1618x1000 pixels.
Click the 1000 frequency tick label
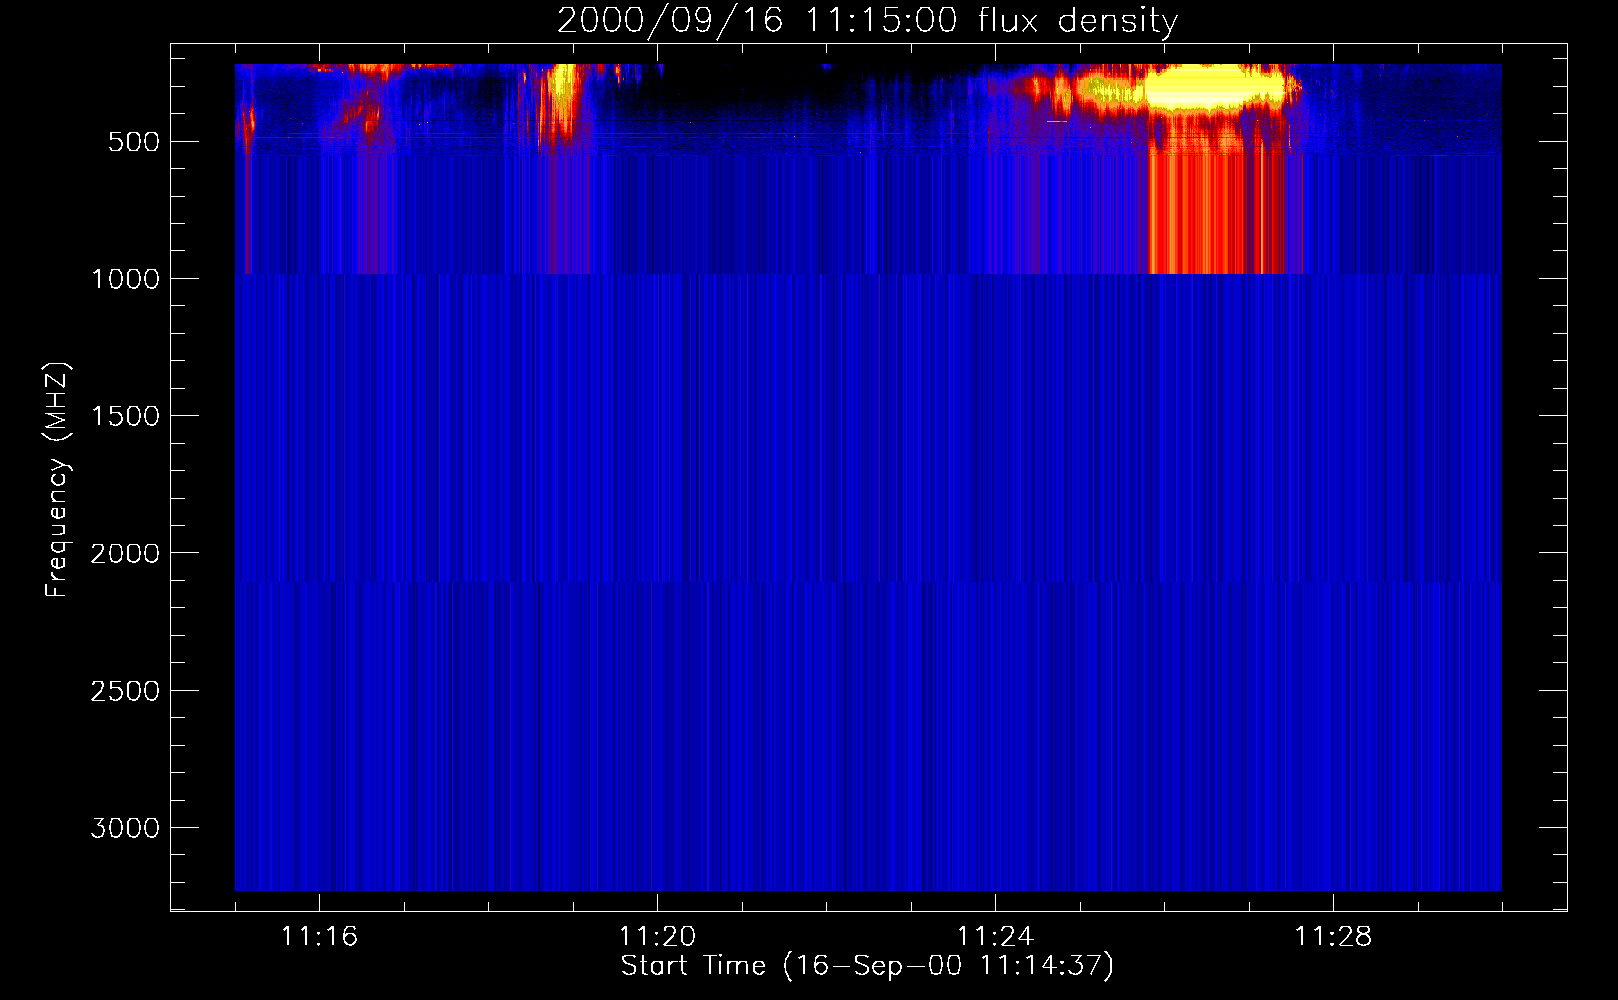tap(126, 279)
